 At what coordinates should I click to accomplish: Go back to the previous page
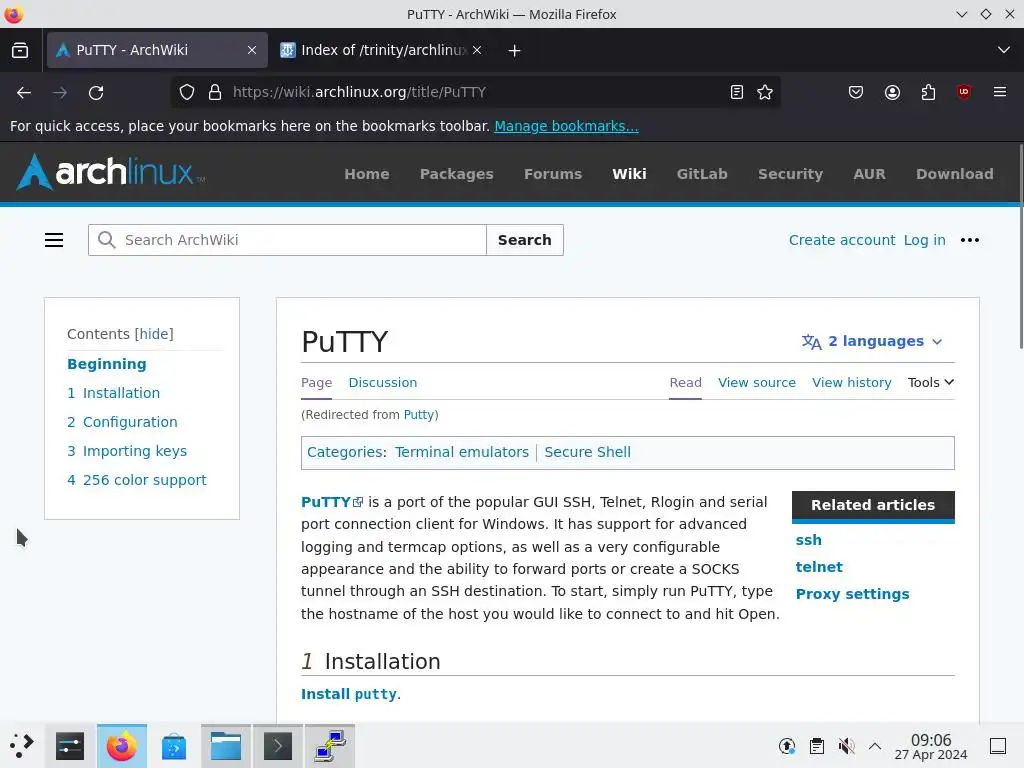coord(24,93)
